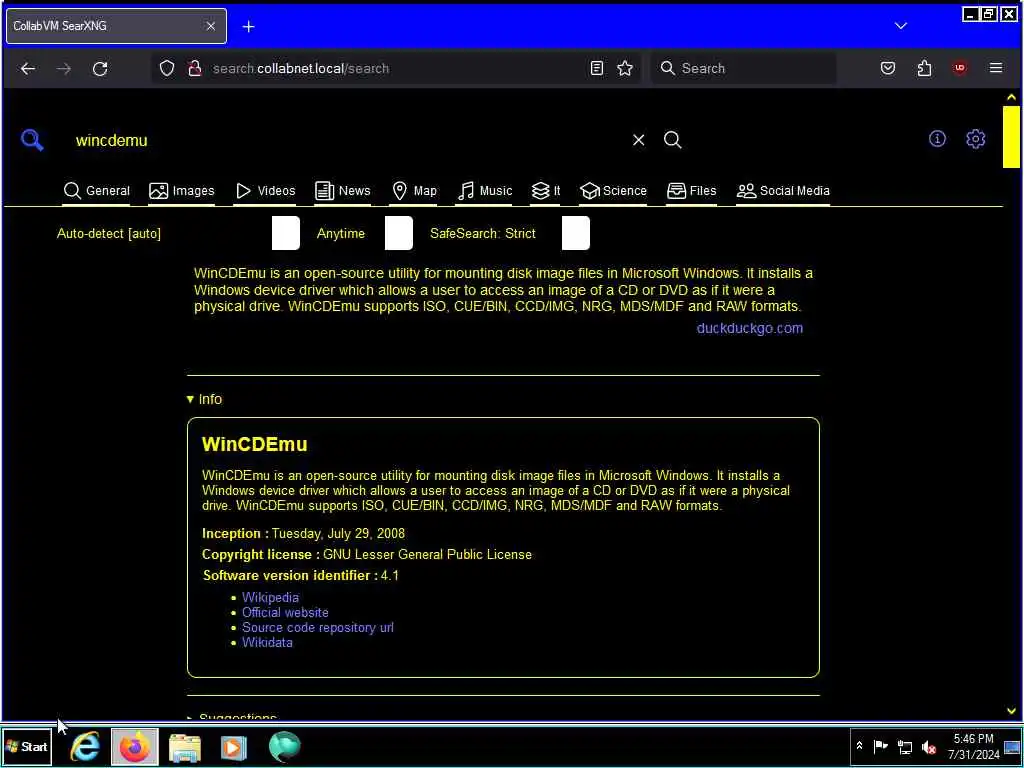Open the Wikidata link
The width and height of the screenshot is (1024, 768).
coord(267,643)
